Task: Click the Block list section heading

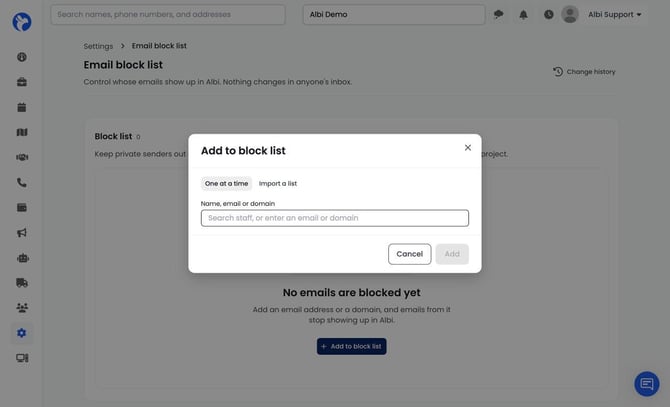Action: [113, 136]
